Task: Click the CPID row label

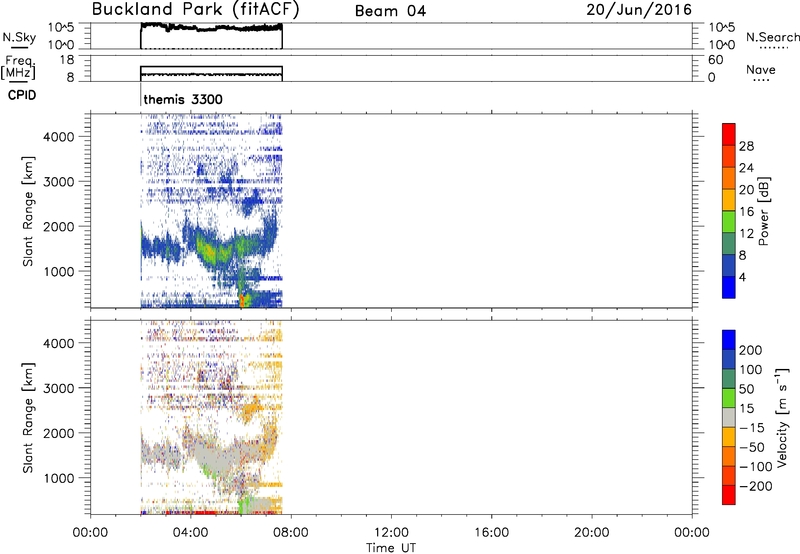Action: pos(22,95)
